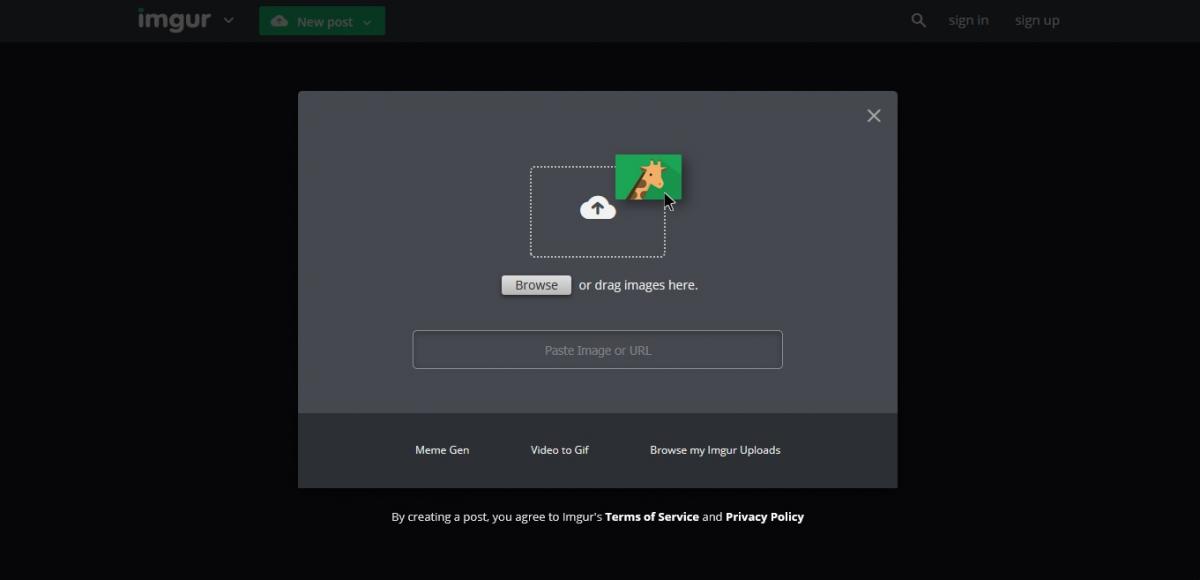Click the Browse button
1200x580 pixels.
coord(536,285)
